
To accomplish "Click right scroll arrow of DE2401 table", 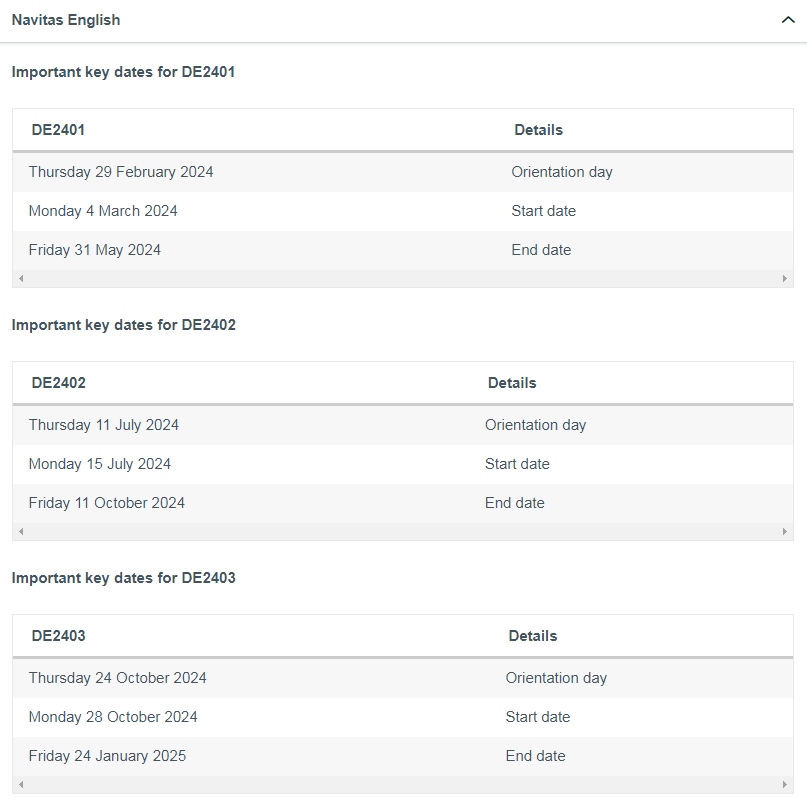I will click(785, 278).
